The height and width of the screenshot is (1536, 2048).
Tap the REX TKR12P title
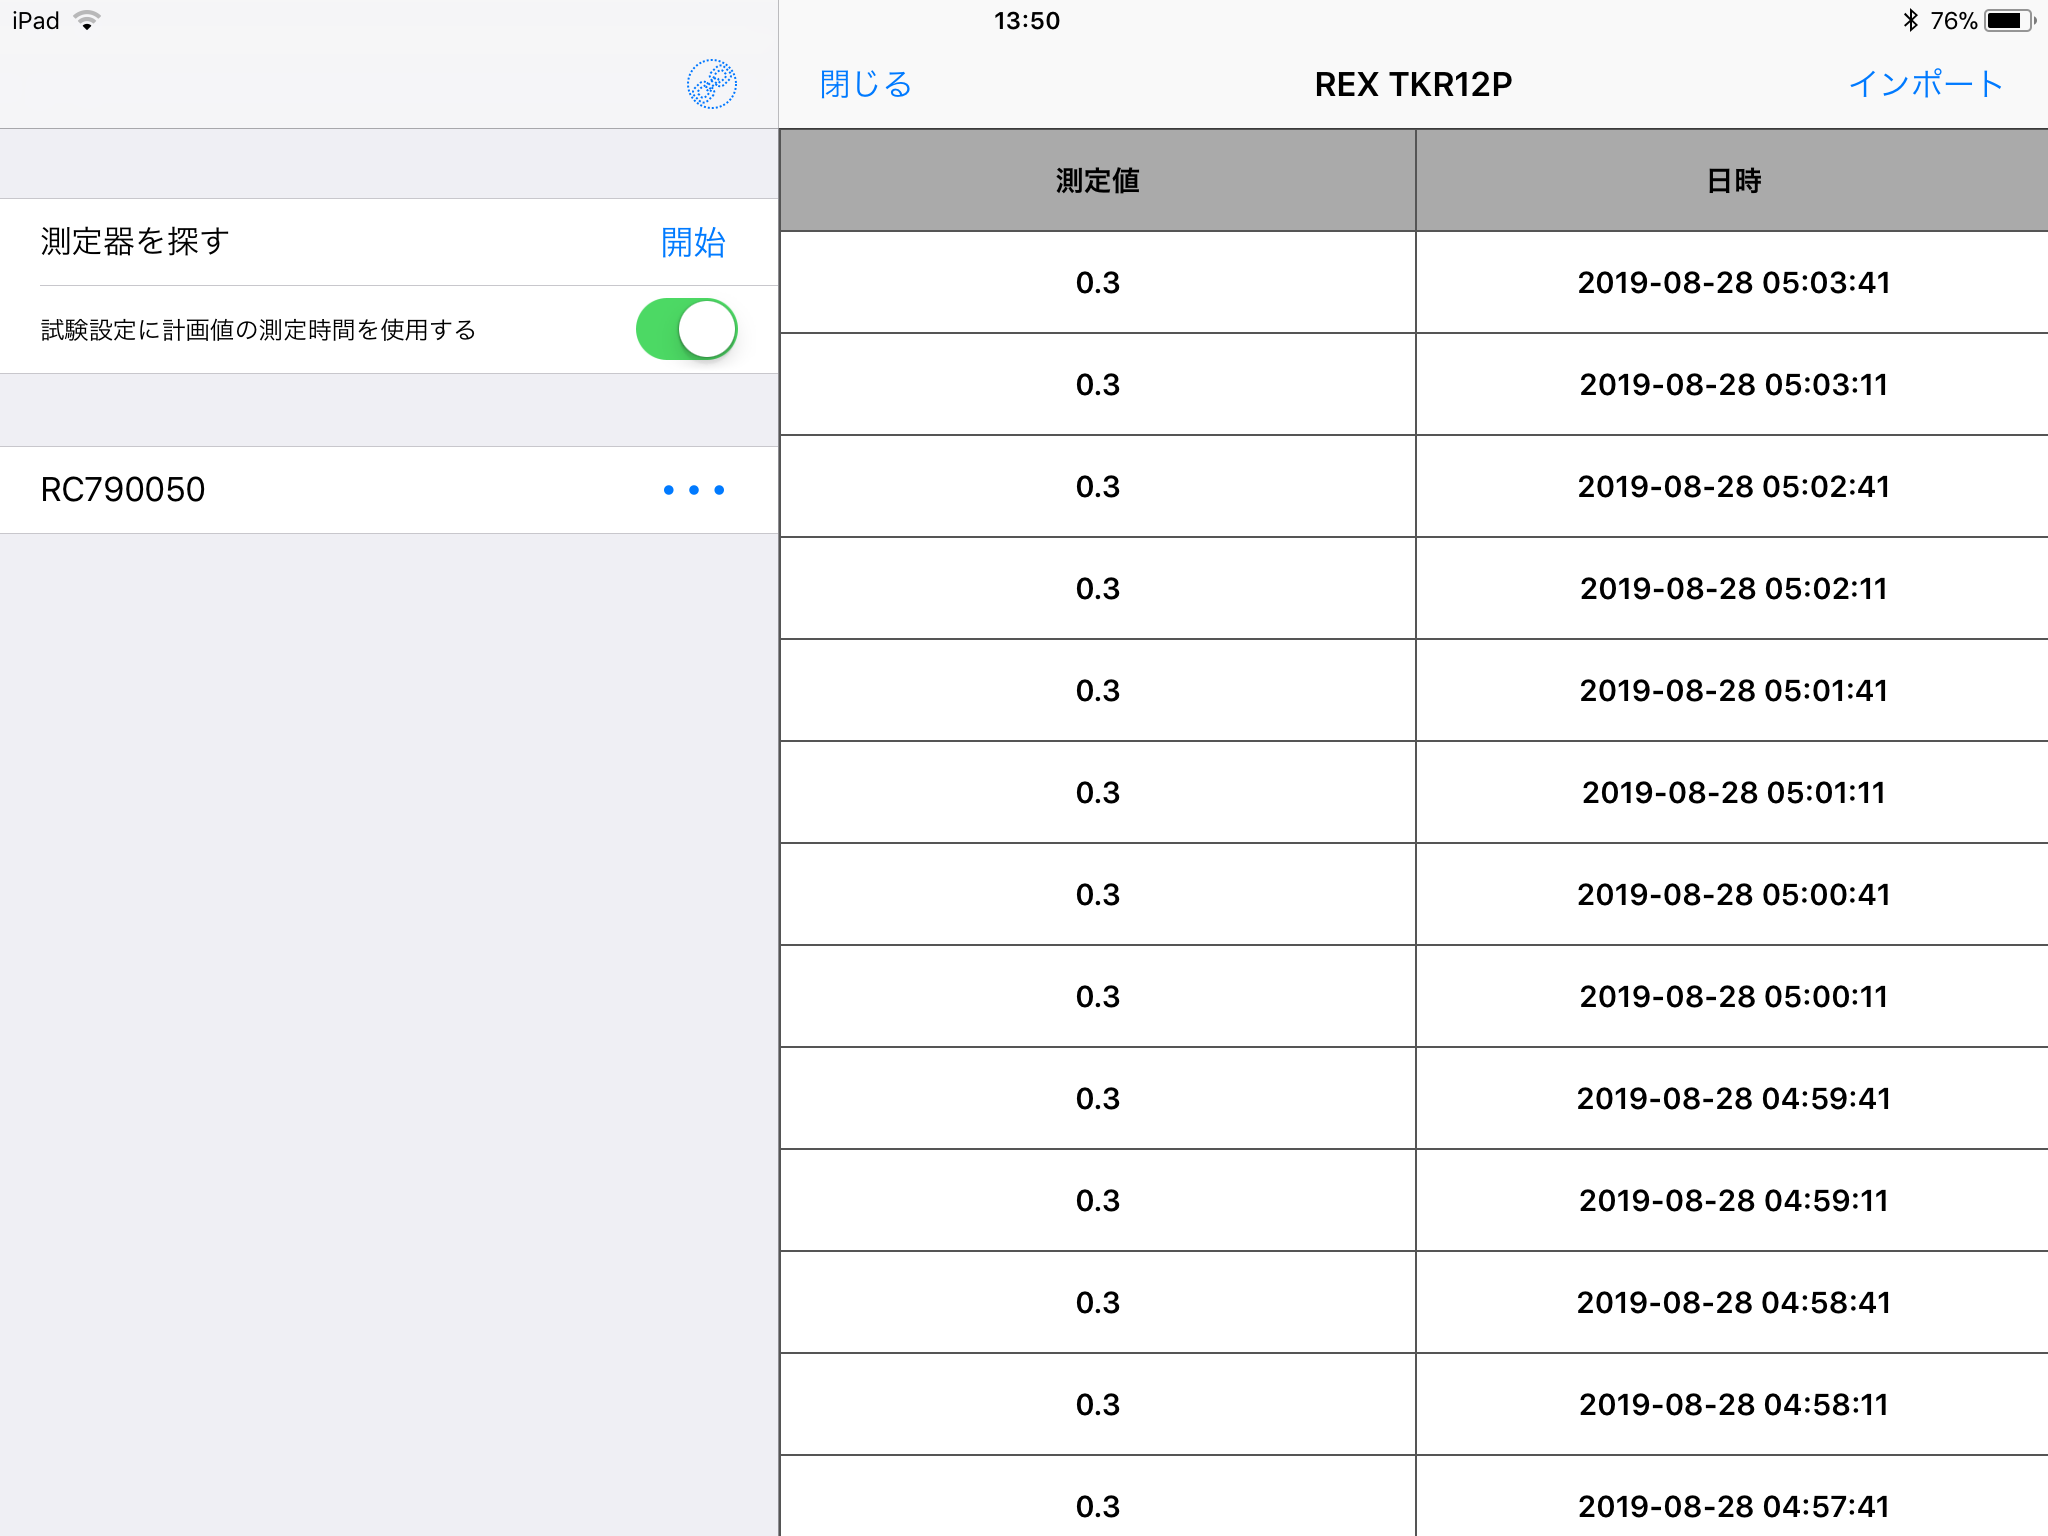[1412, 85]
